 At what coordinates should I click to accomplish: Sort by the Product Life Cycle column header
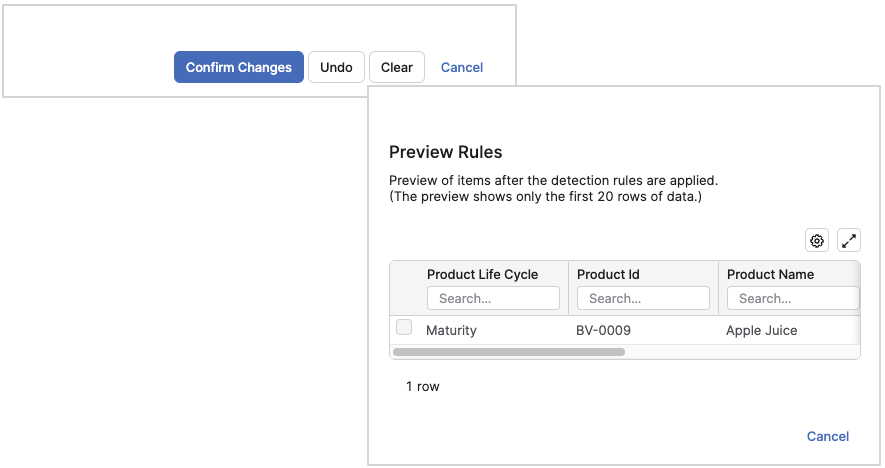click(482, 274)
